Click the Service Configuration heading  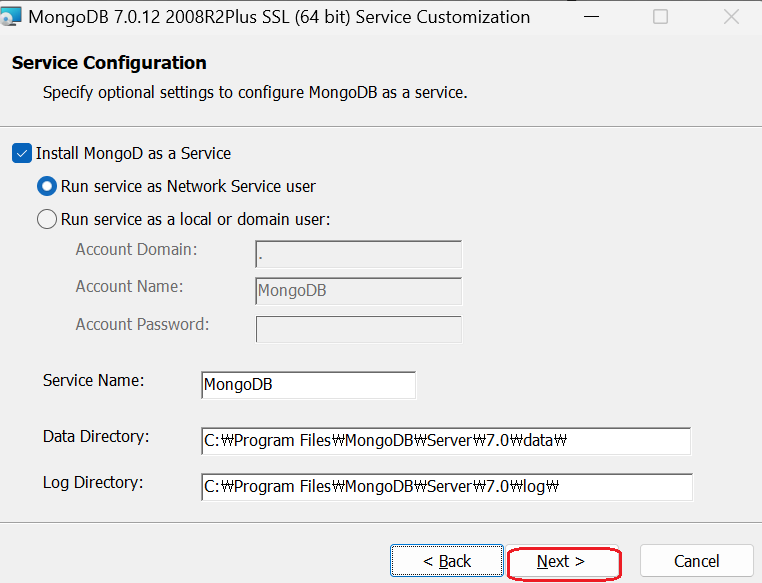pyautogui.click(x=109, y=63)
